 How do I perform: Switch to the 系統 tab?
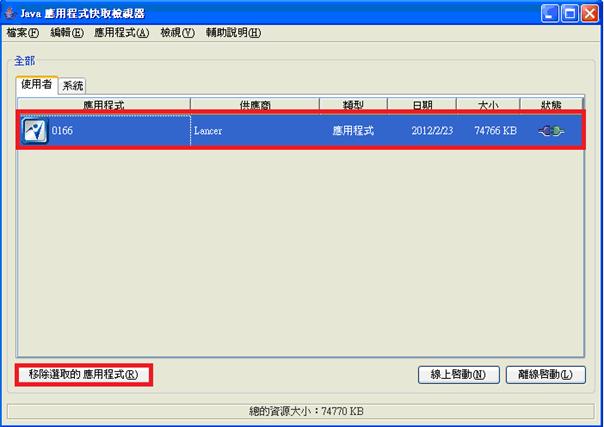tap(73, 85)
